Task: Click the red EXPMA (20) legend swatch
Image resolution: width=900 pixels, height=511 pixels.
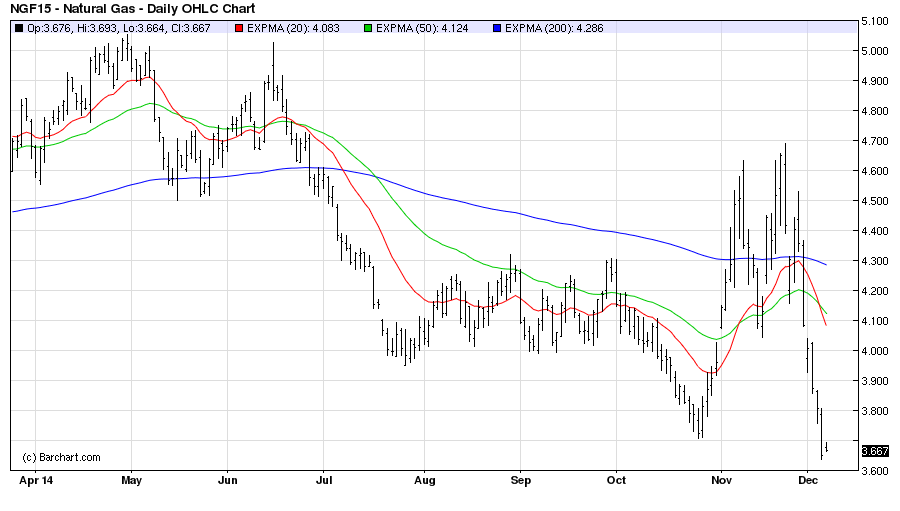Action: pos(239,28)
